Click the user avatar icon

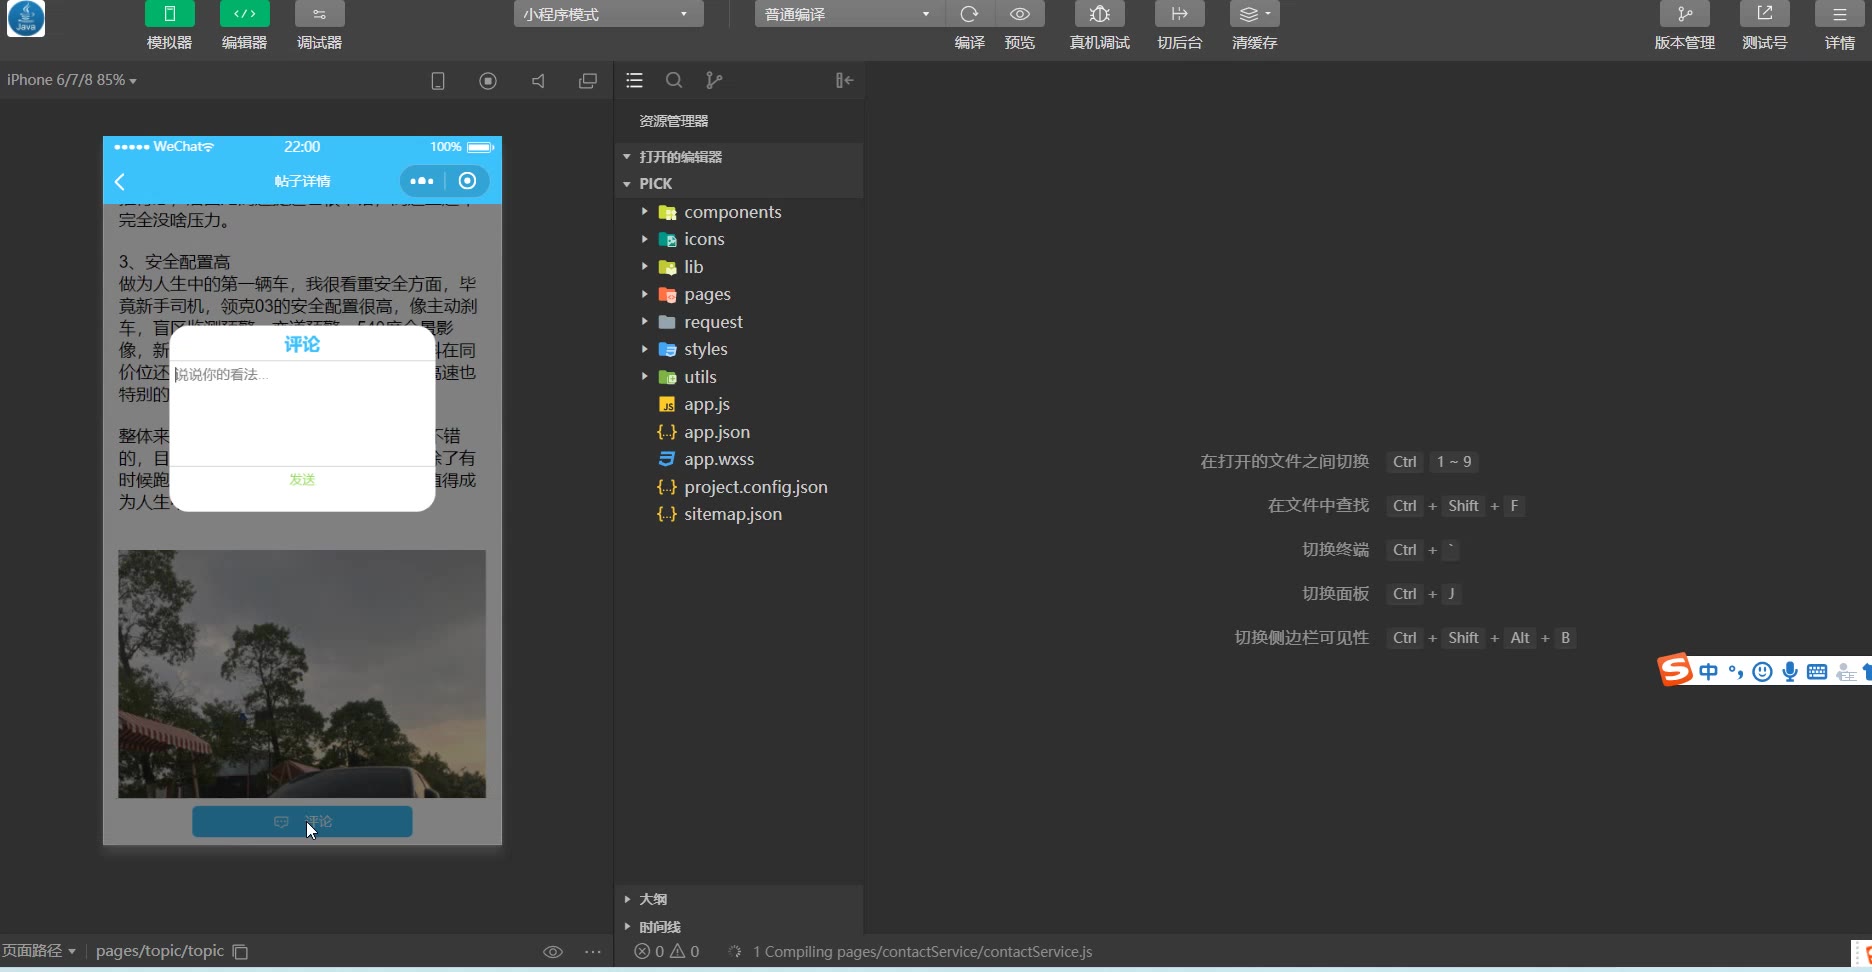point(26,18)
